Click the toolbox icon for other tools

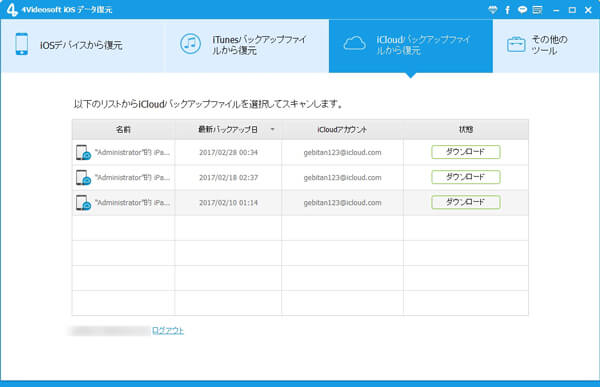516,44
